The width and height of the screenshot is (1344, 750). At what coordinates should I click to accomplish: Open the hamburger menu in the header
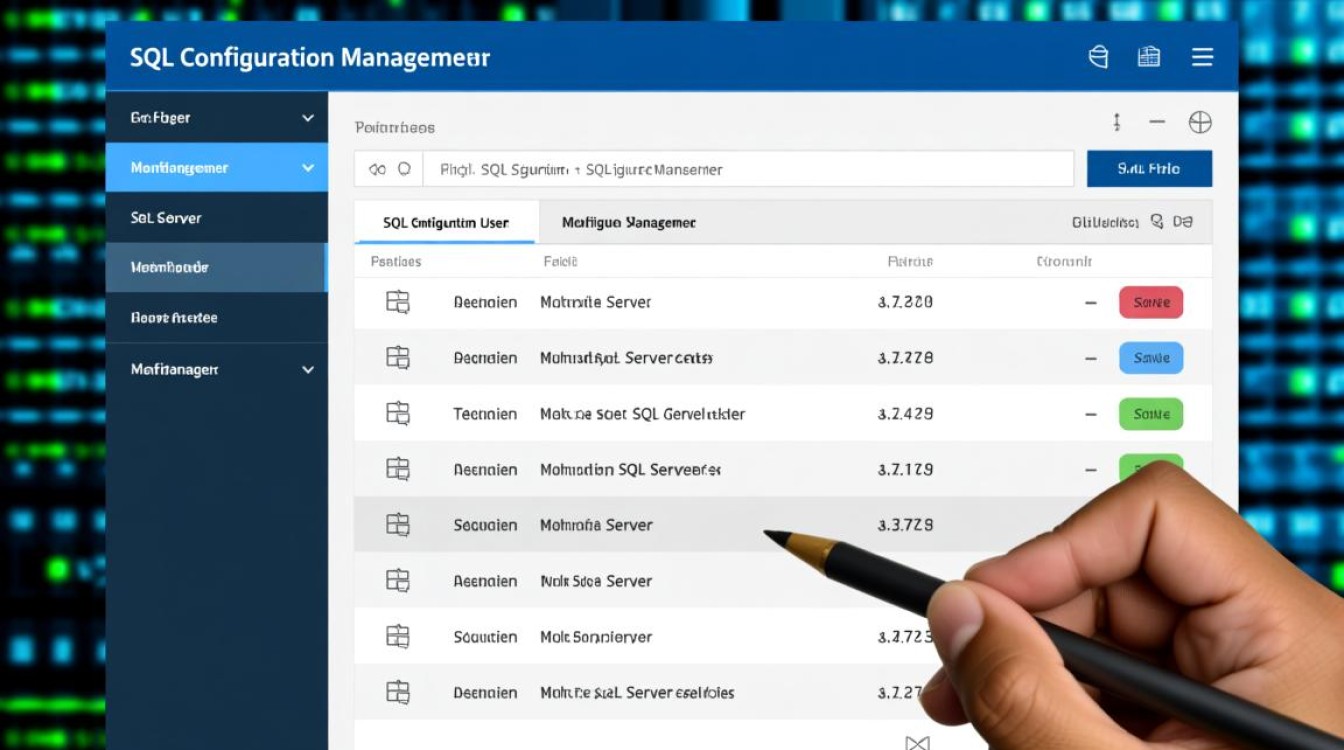[x=1202, y=57]
